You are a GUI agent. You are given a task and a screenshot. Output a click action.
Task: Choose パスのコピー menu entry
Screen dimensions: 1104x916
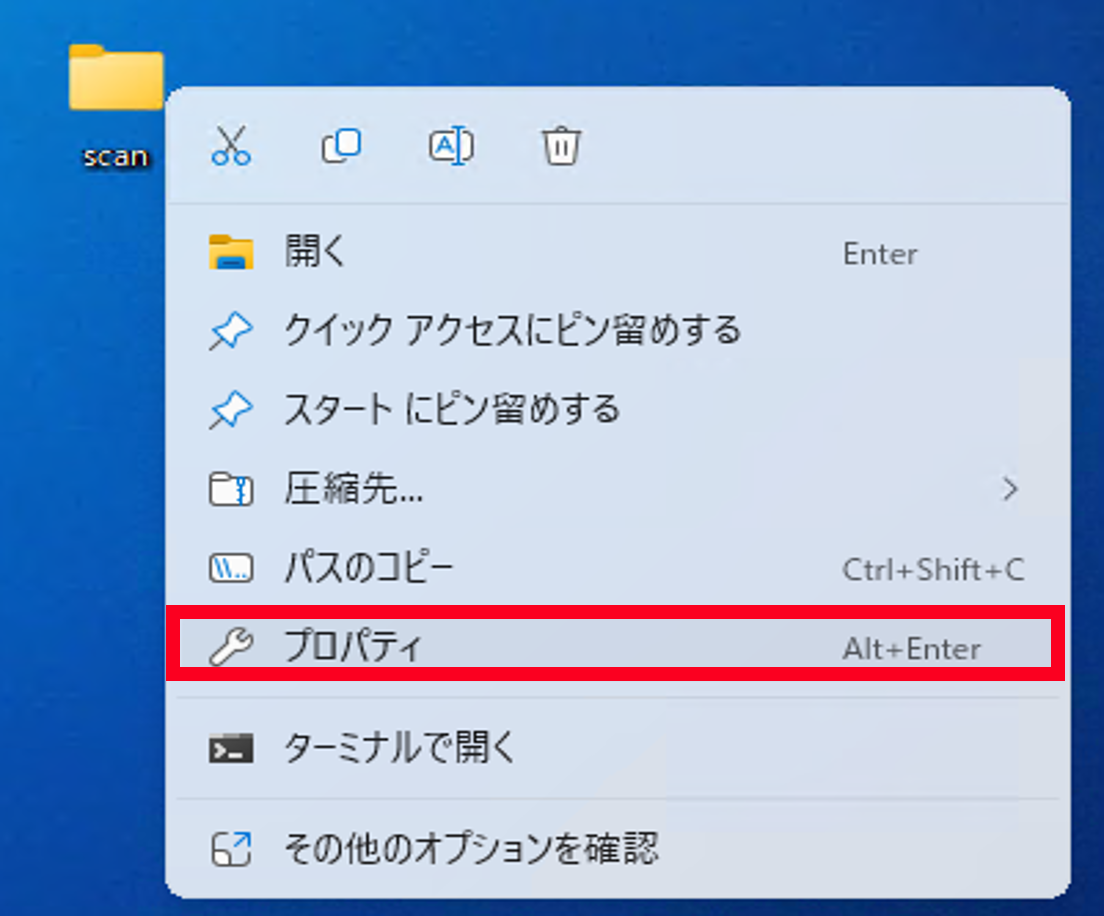[369, 569]
